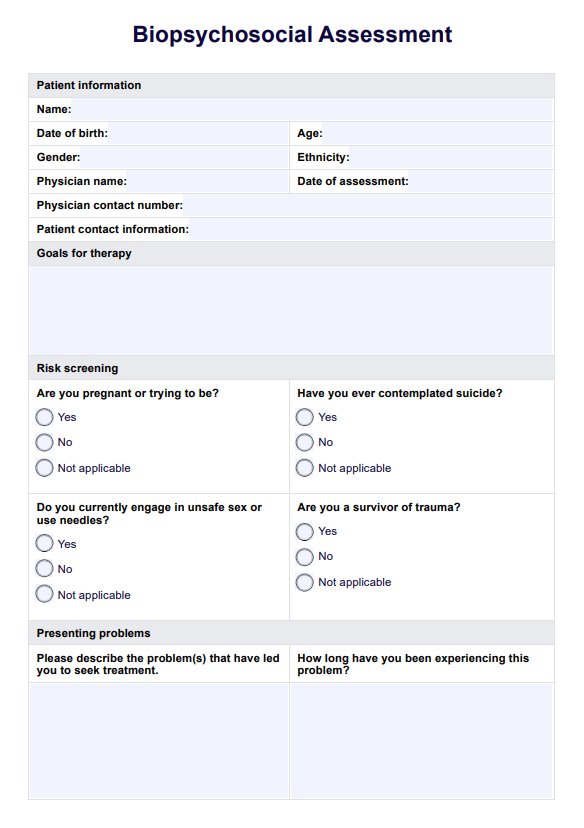Select No for contemplated suicide
This screenshot has height=828, width=584.
pyautogui.click(x=305, y=443)
